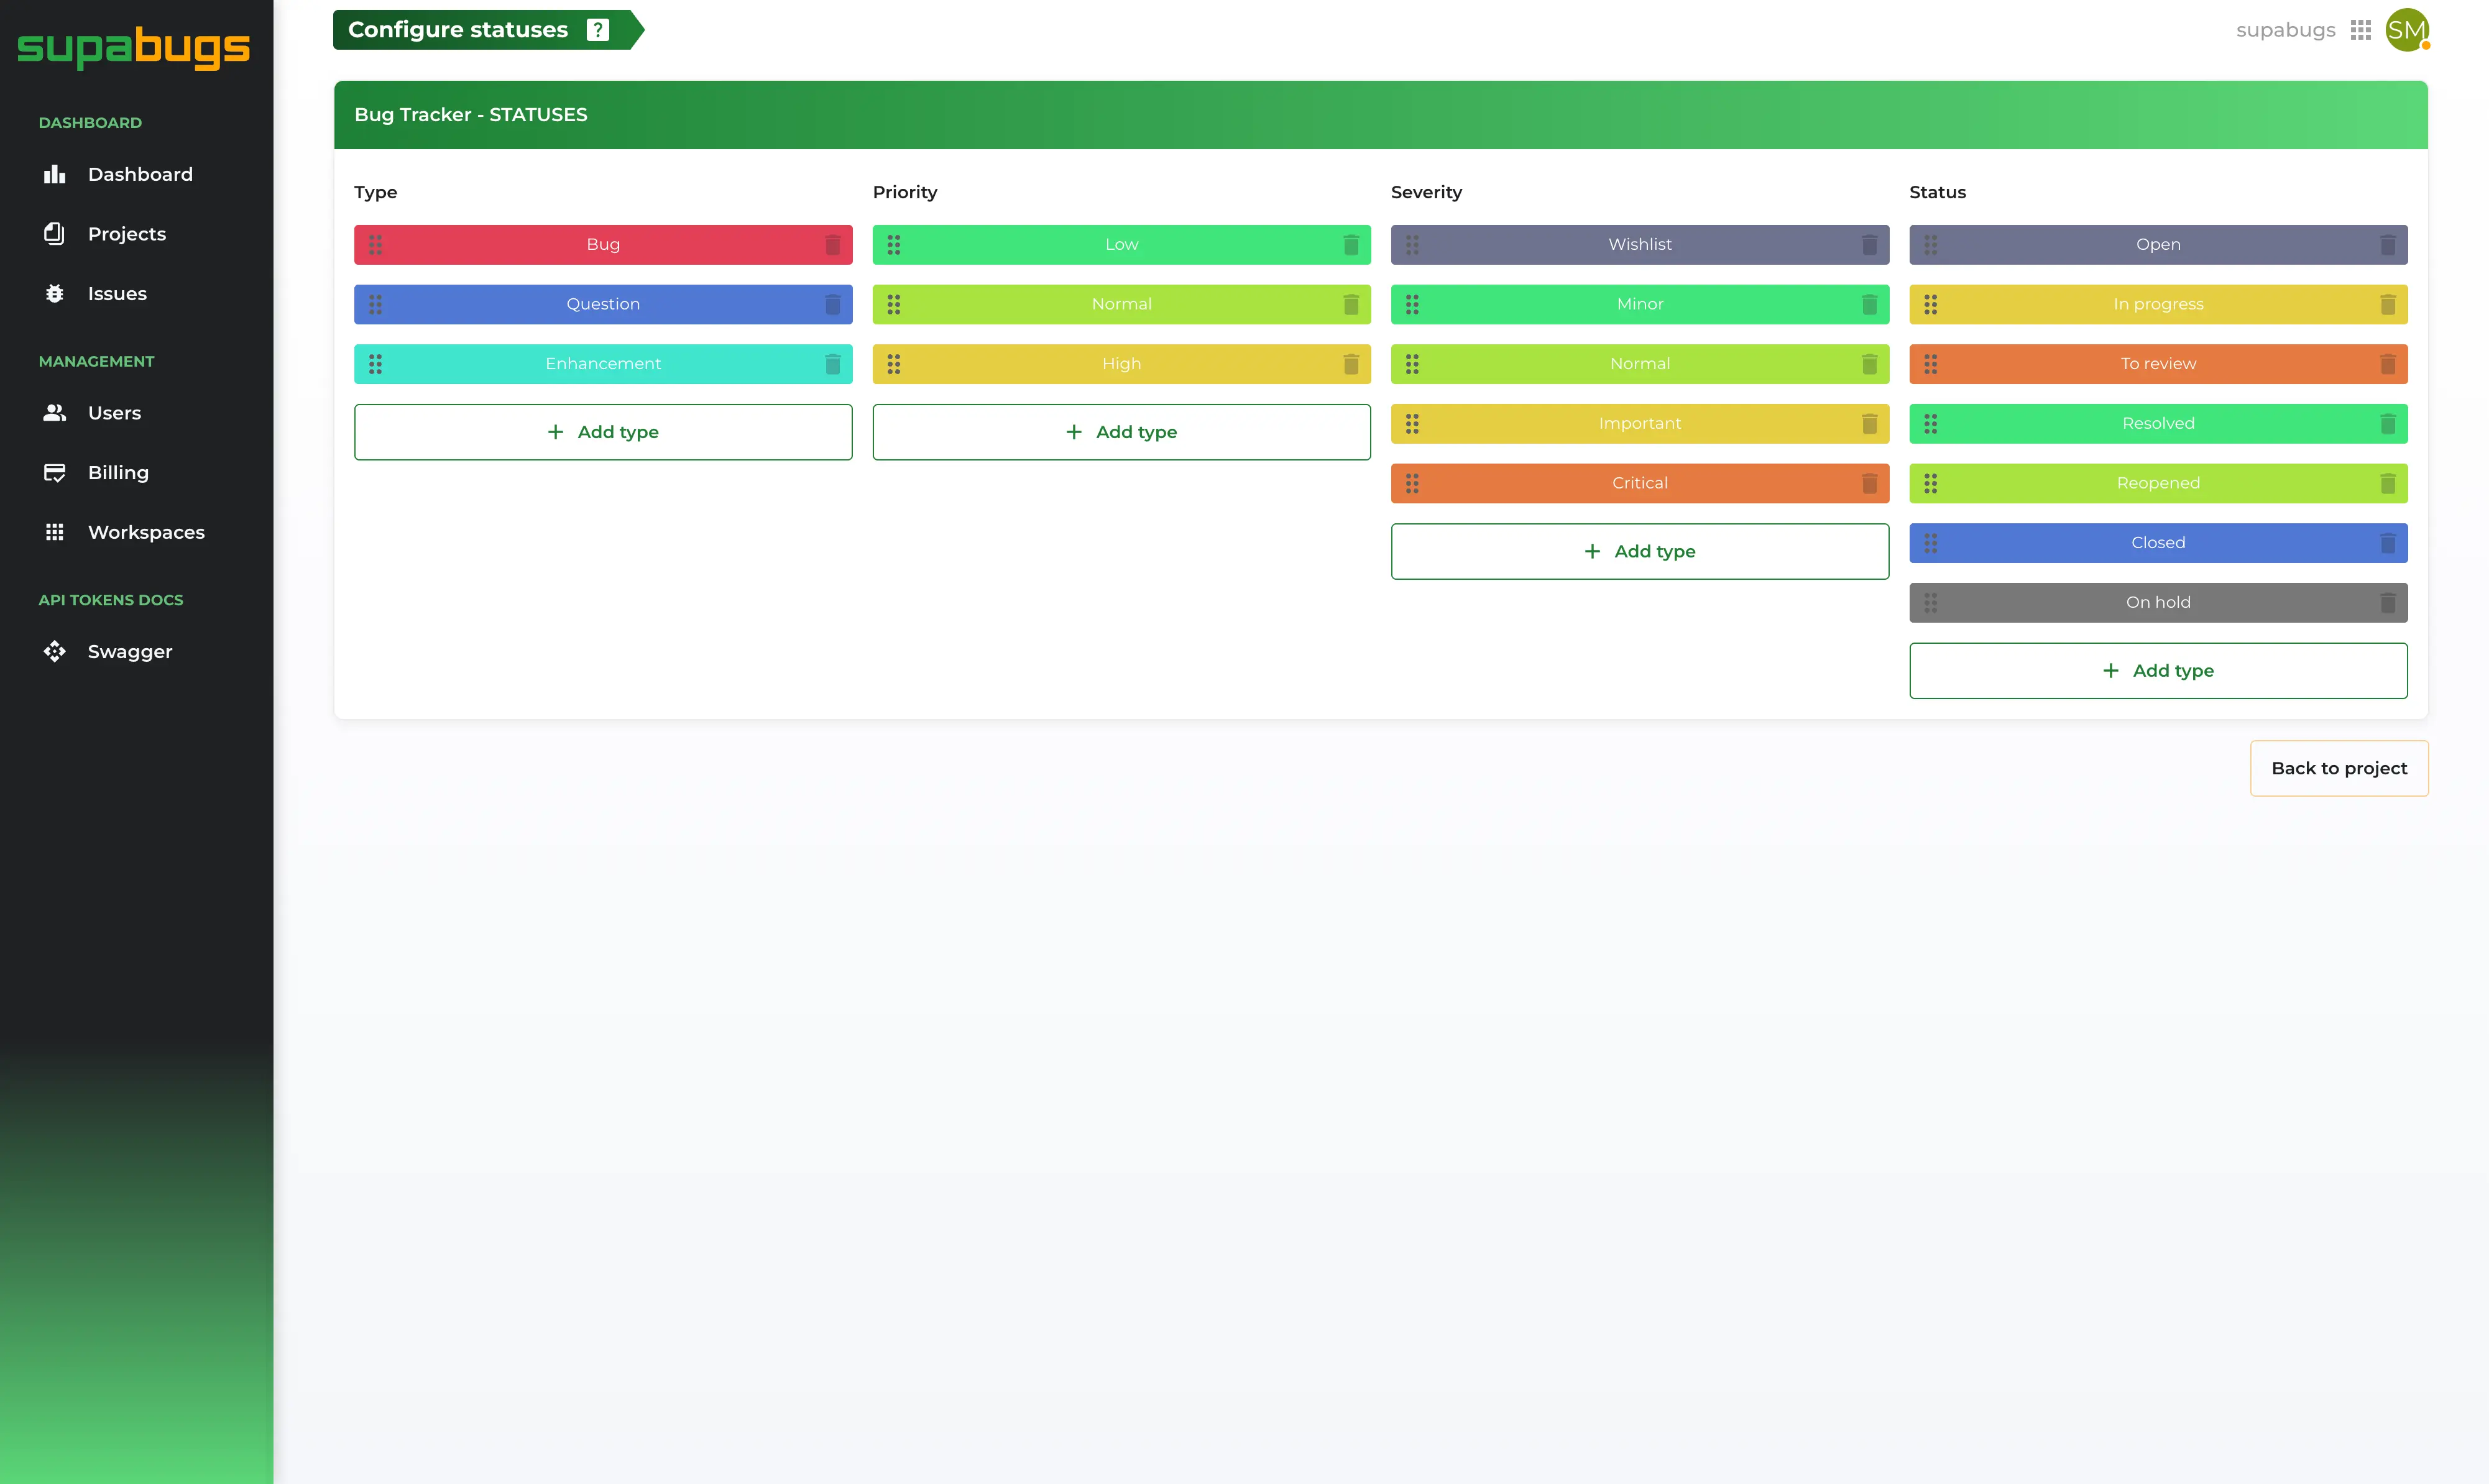The width and height of the screenshot is (2489, 1484).
Task: Click Back to project button
Action: click(x=2338, y=768)
